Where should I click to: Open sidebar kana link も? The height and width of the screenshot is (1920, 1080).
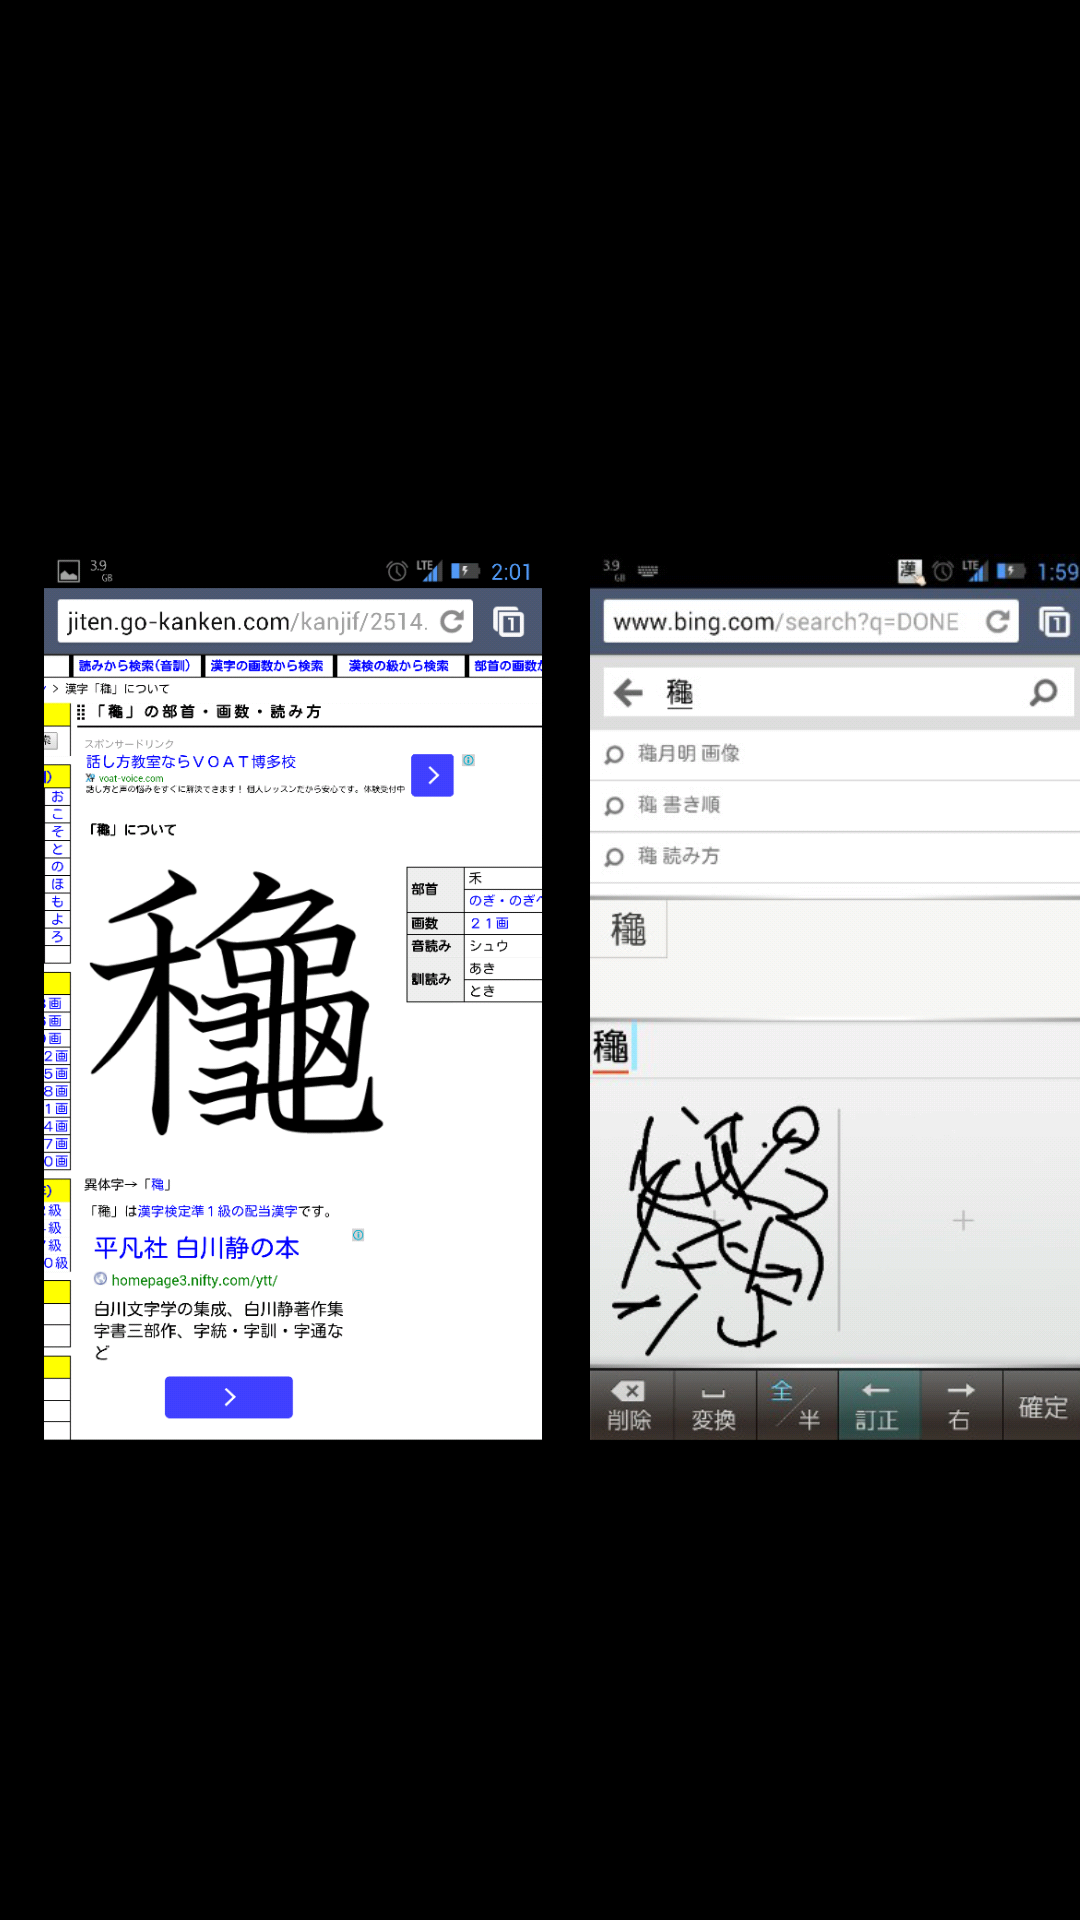click(x=57, y=902)
